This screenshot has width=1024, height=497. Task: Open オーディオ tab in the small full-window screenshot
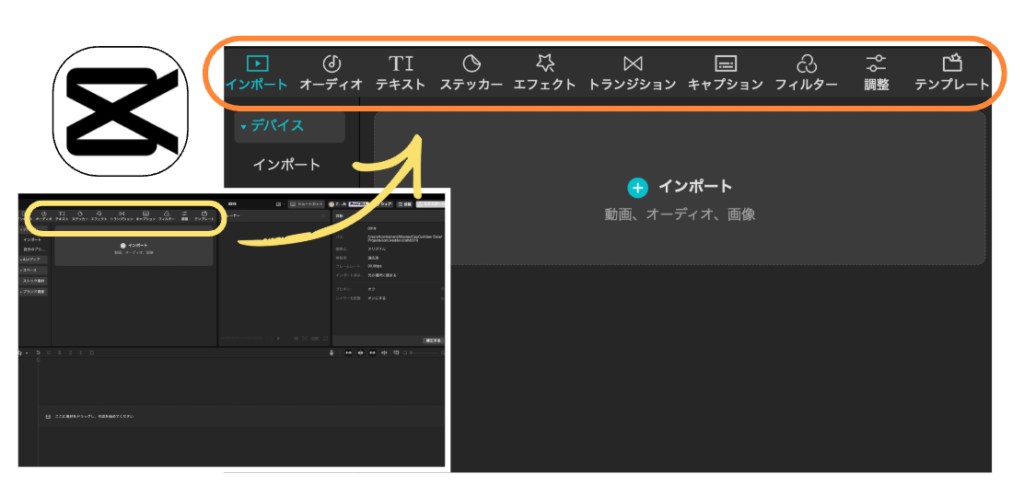(x=44, y=216)
